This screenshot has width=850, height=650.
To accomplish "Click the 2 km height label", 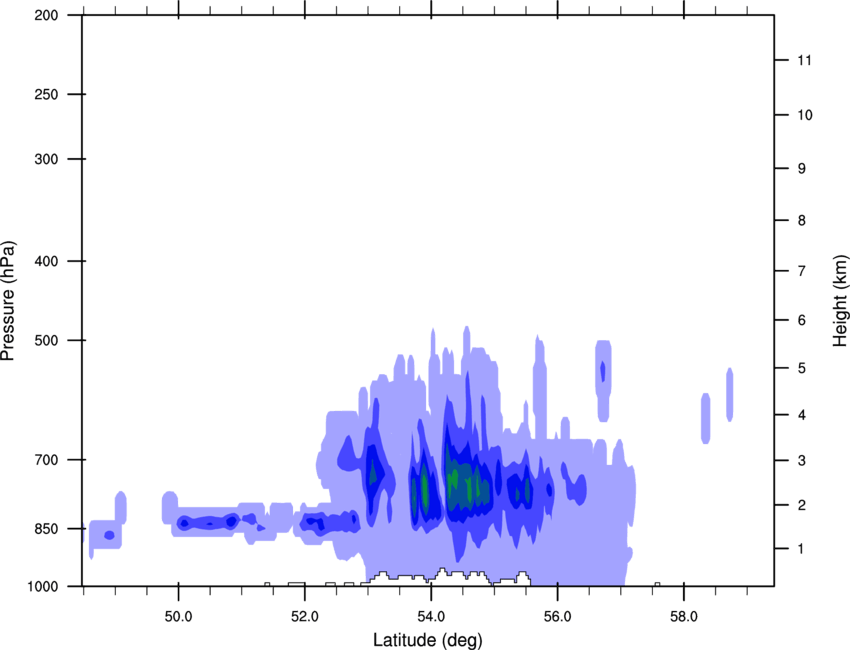I will click(x=802, y=505).
